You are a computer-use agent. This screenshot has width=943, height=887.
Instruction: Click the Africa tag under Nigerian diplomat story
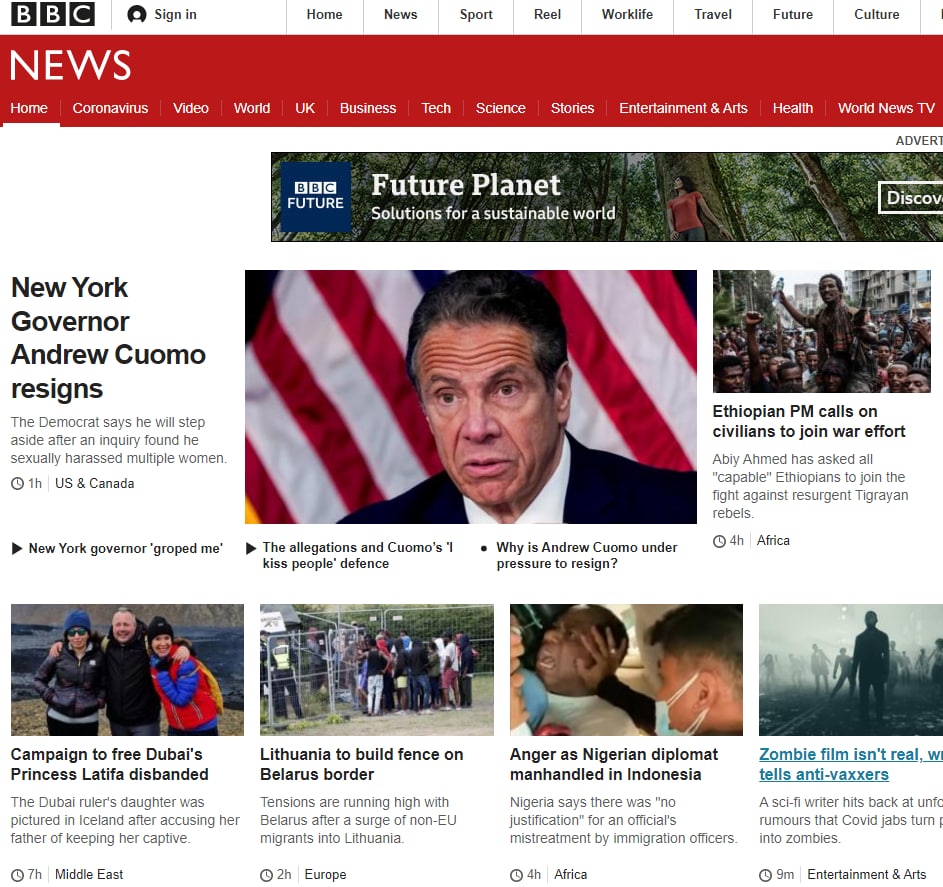(571, 874)
